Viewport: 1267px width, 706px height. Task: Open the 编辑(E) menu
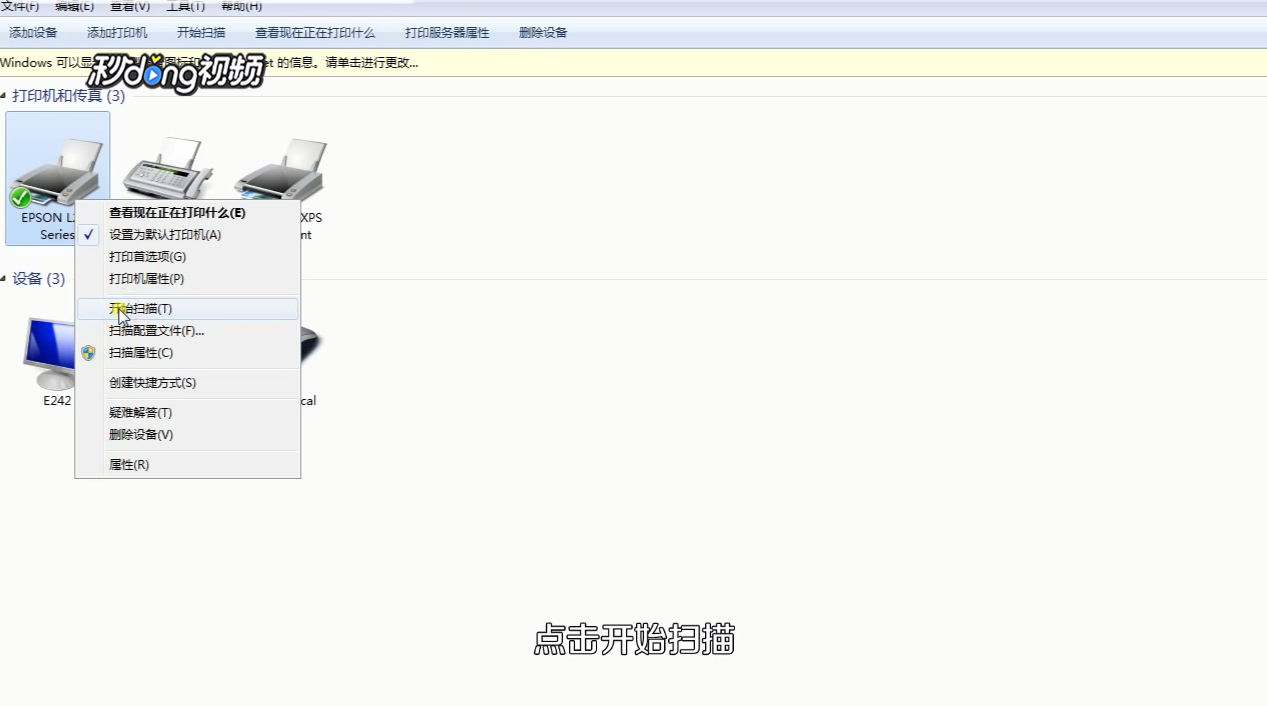pos(74,6)
